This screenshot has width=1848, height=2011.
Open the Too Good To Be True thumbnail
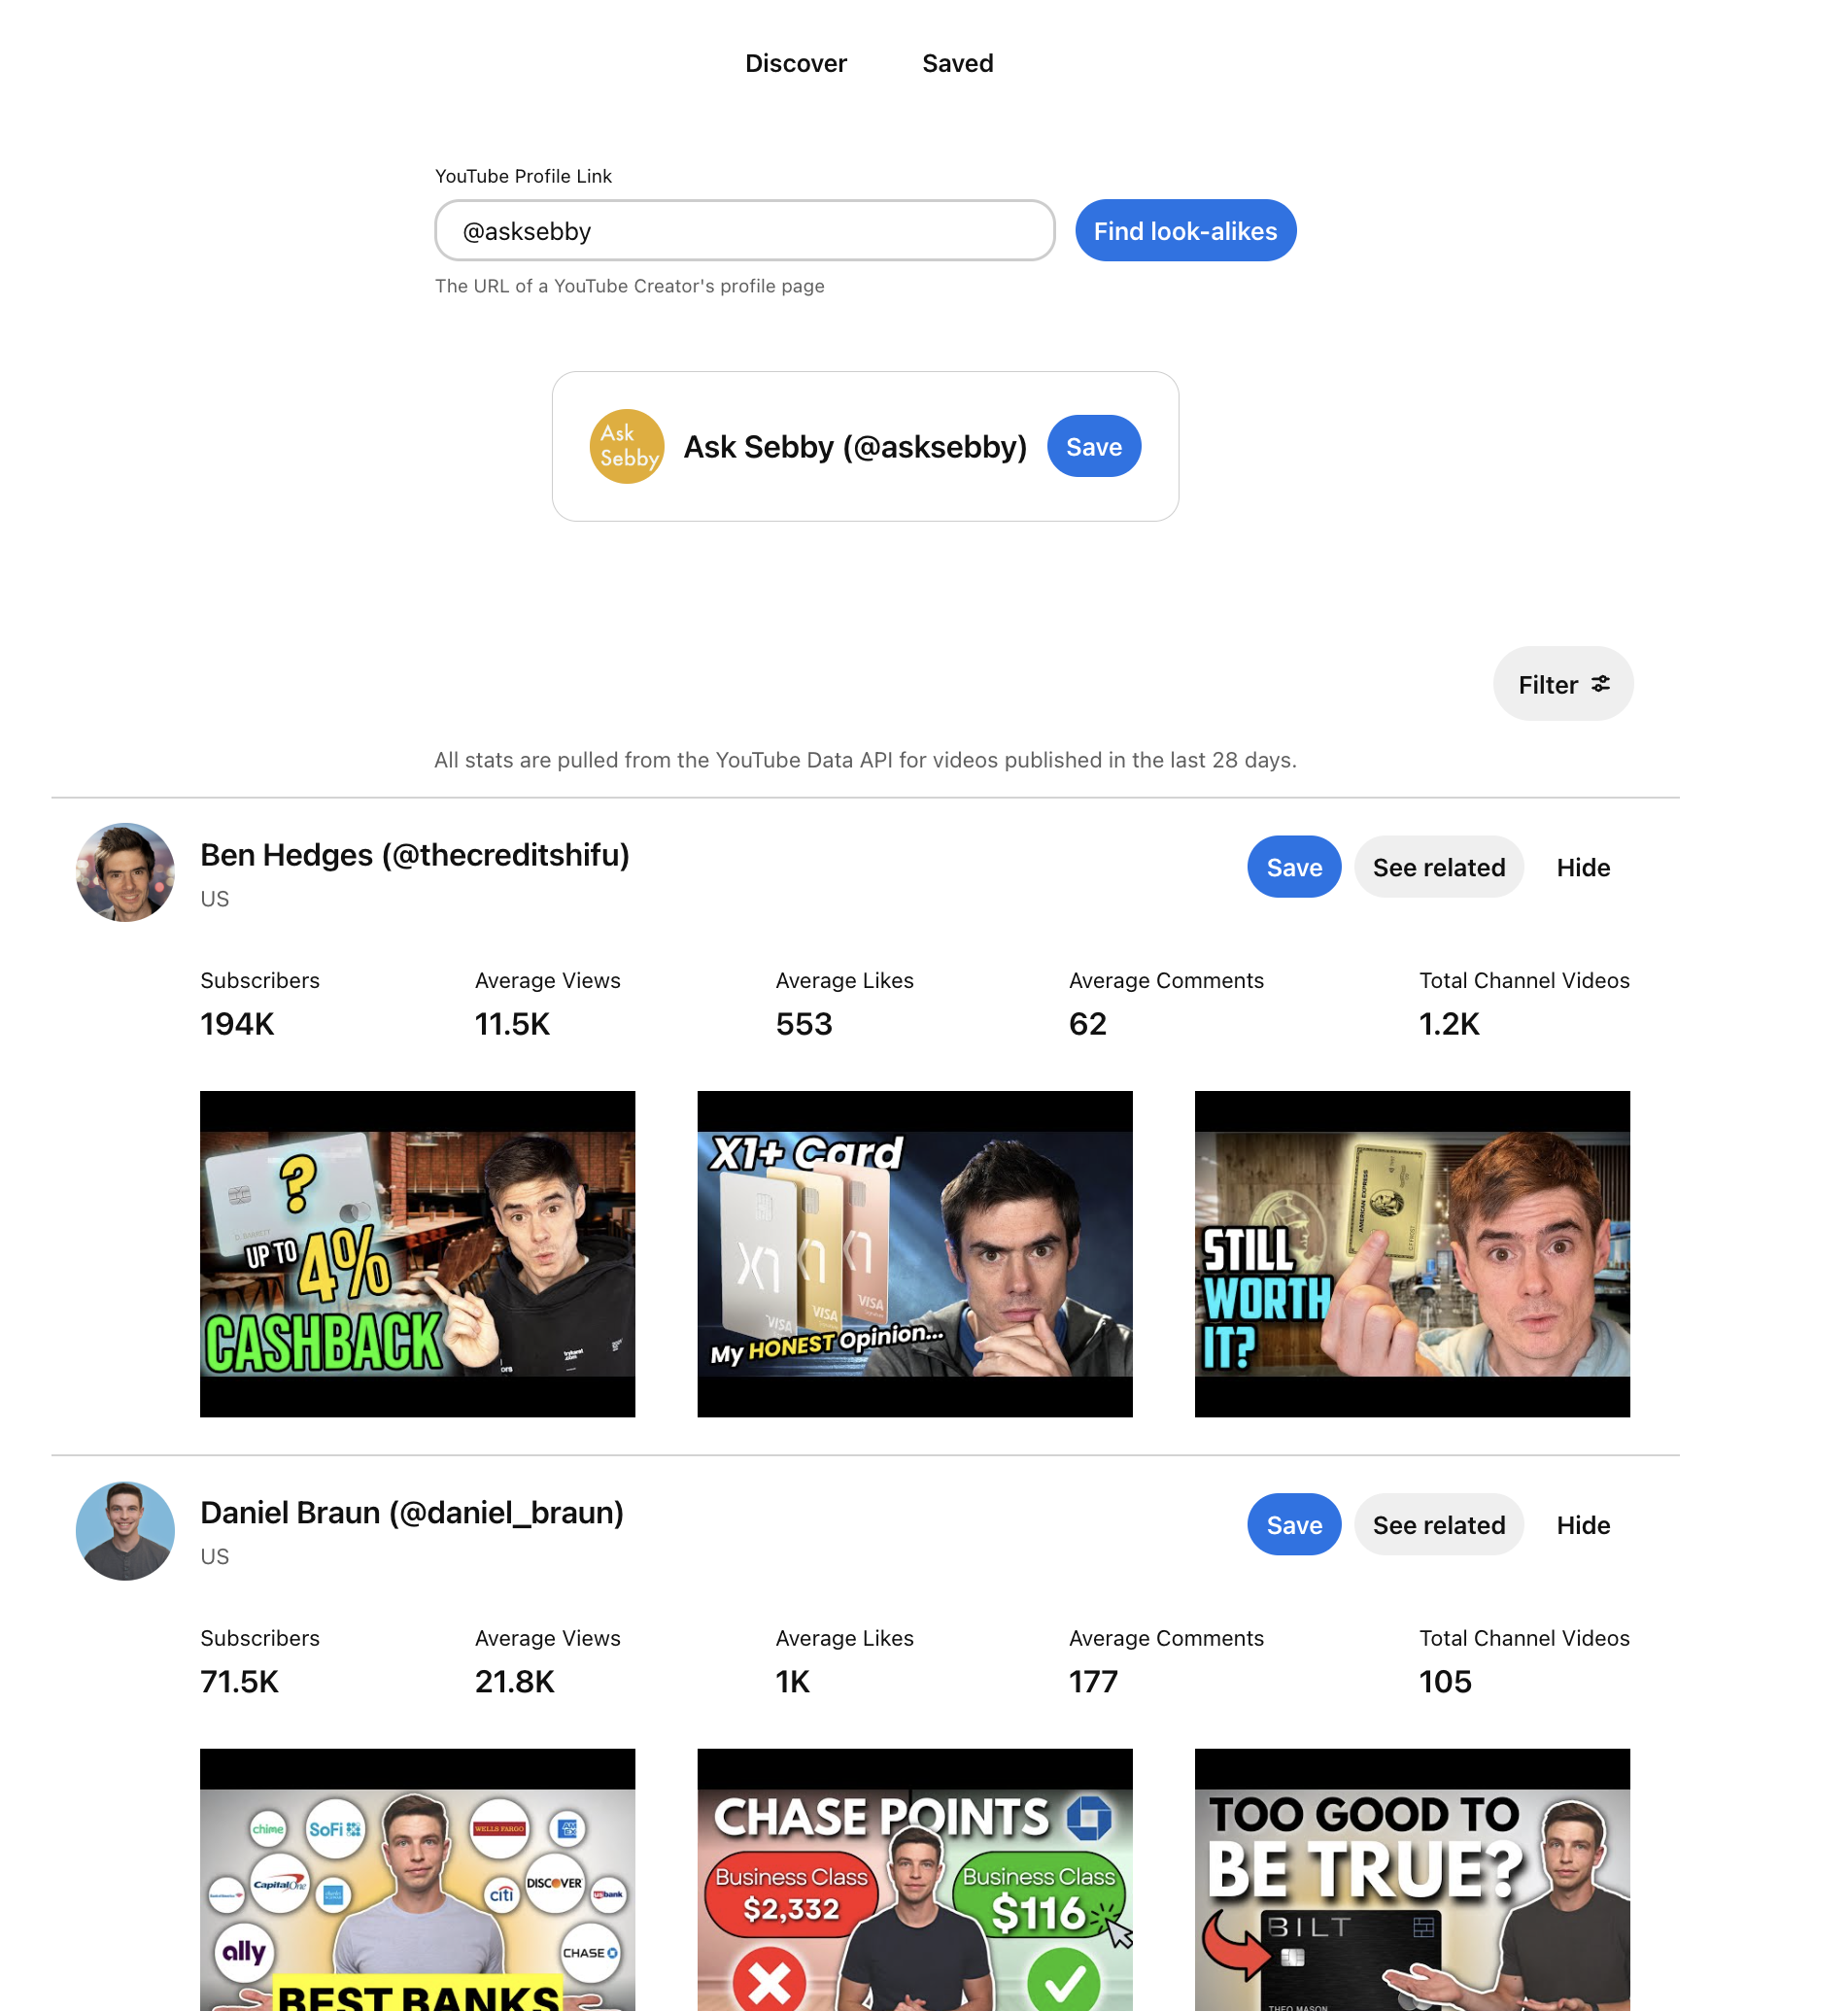(x=1411, y=1880)
